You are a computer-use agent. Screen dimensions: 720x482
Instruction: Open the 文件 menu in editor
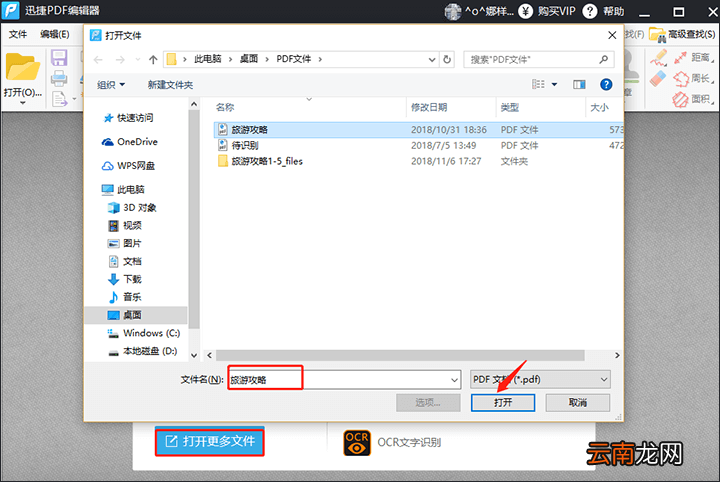click(x=18, y=34)
